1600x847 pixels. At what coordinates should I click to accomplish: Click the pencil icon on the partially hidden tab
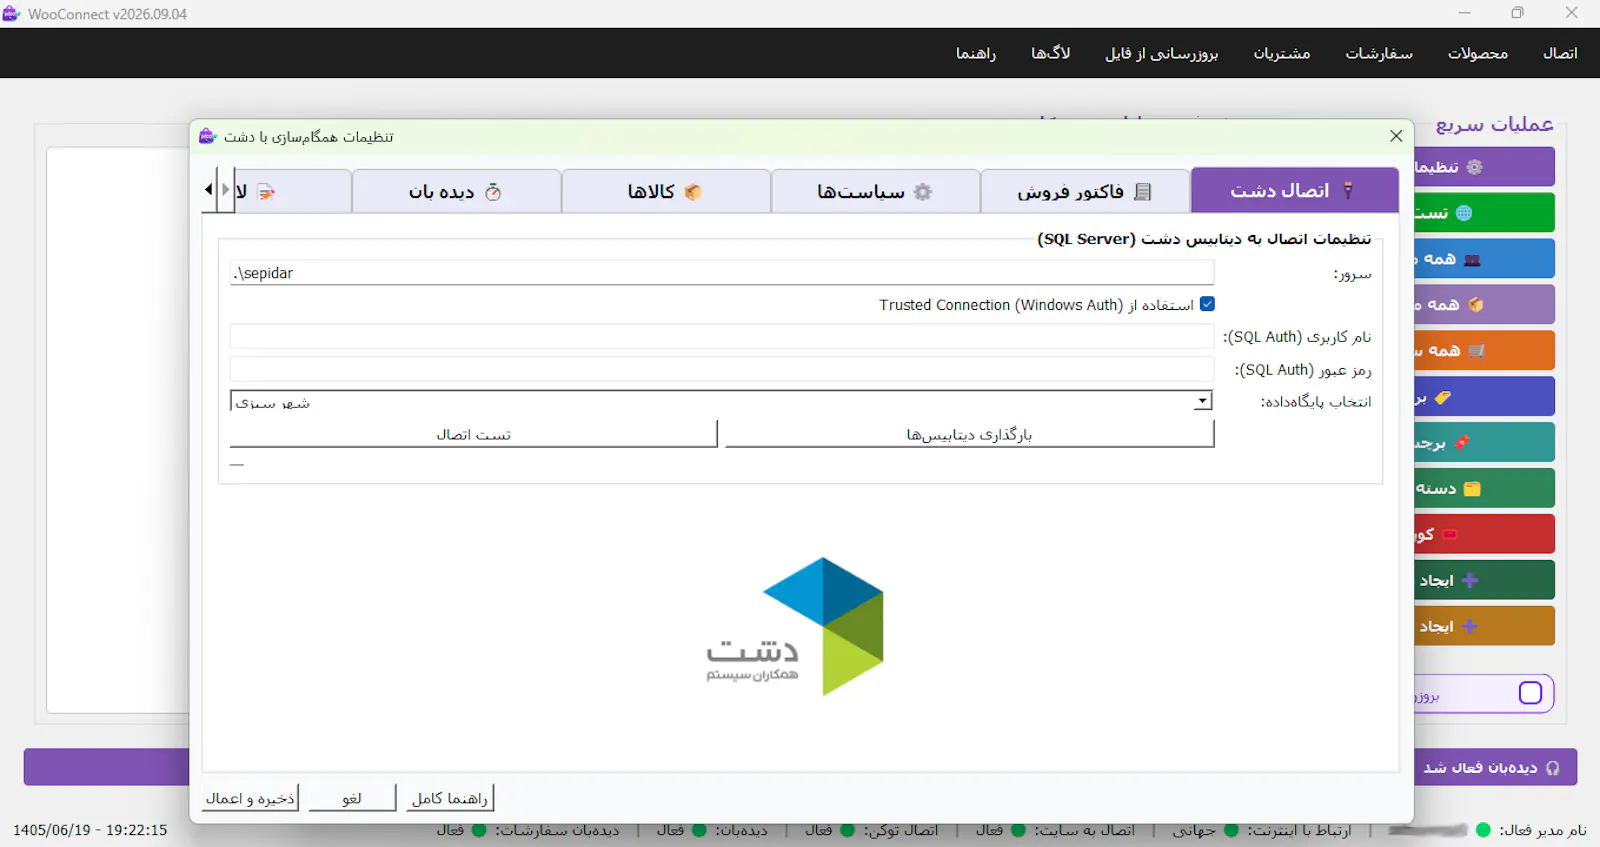click(266, 192)
